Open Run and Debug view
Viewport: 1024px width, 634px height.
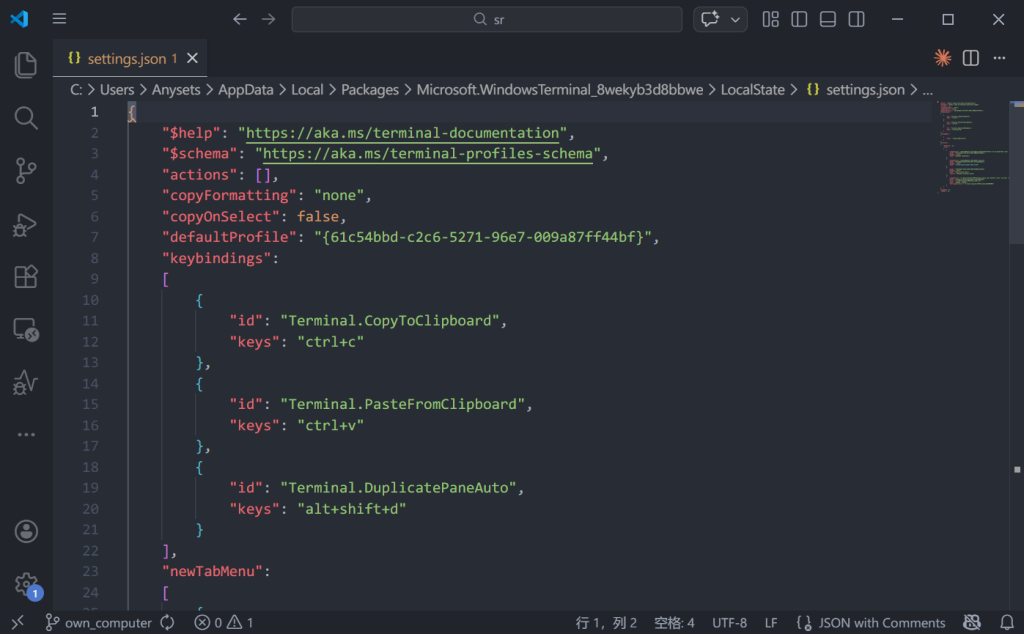pyautogui.click(x=26, y=224)
